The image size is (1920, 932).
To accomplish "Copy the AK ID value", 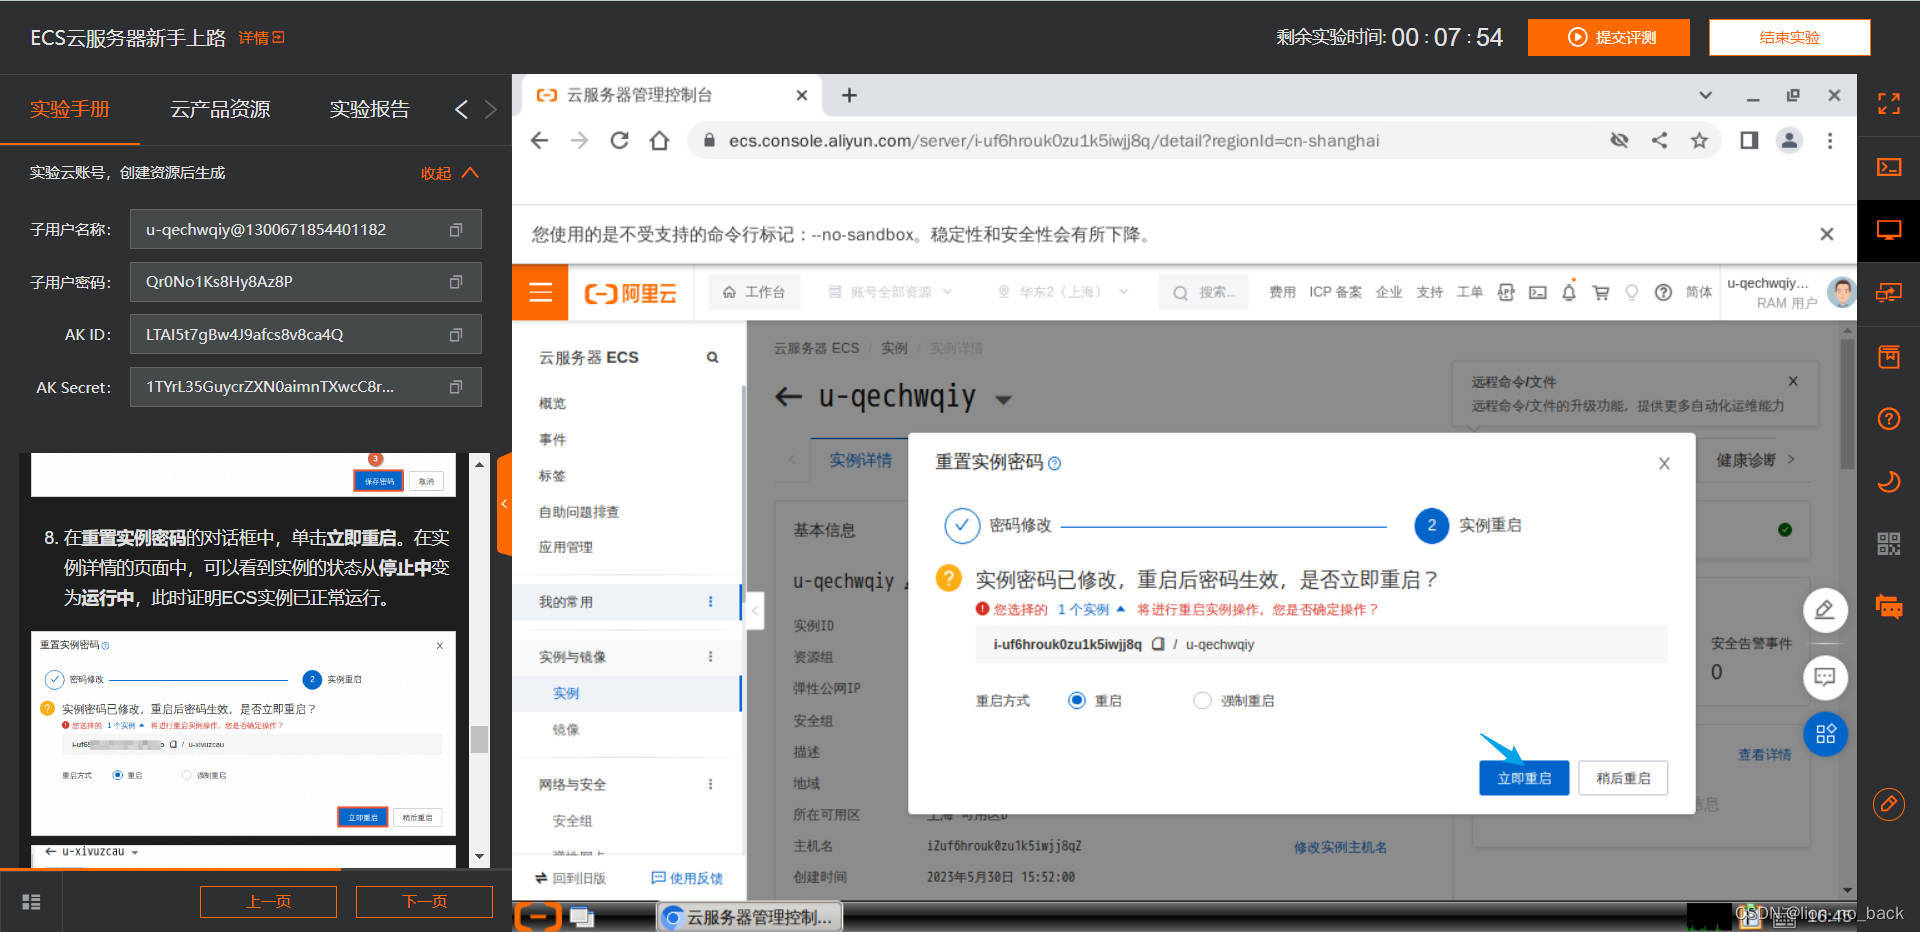I will [x=456, y=335].
